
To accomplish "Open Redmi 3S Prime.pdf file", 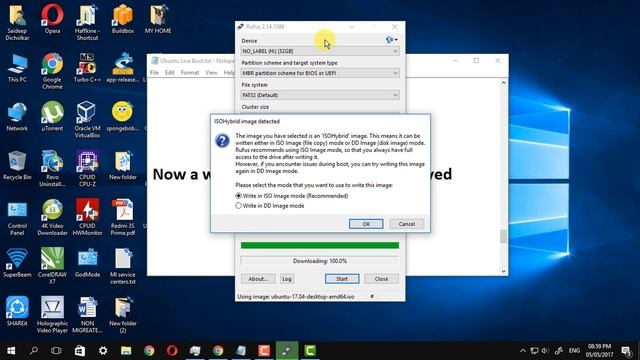I will point(122,217).
